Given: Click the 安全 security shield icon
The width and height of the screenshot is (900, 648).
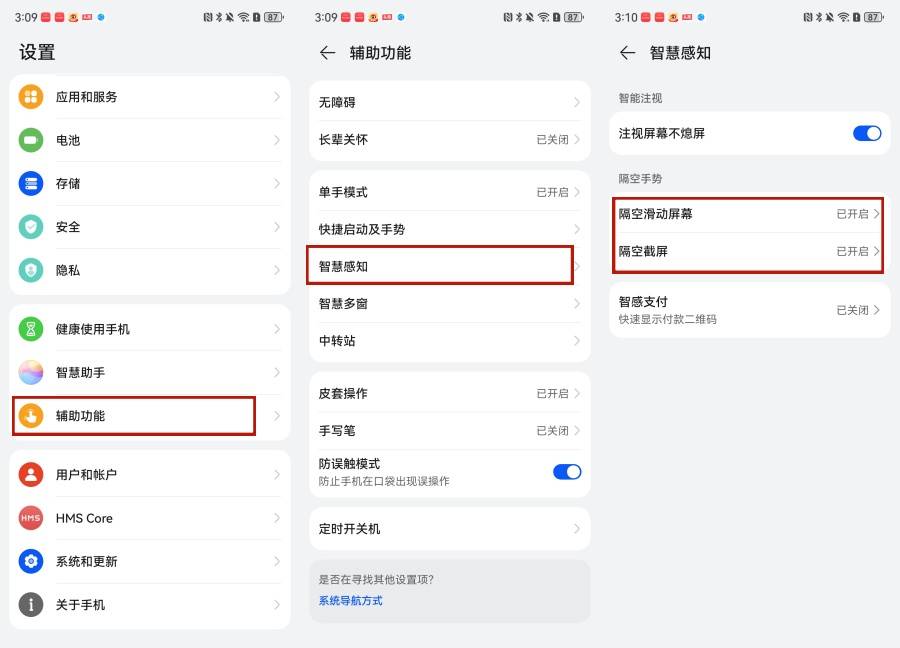Looking at the screenshot, I should (x=30, y=227).
